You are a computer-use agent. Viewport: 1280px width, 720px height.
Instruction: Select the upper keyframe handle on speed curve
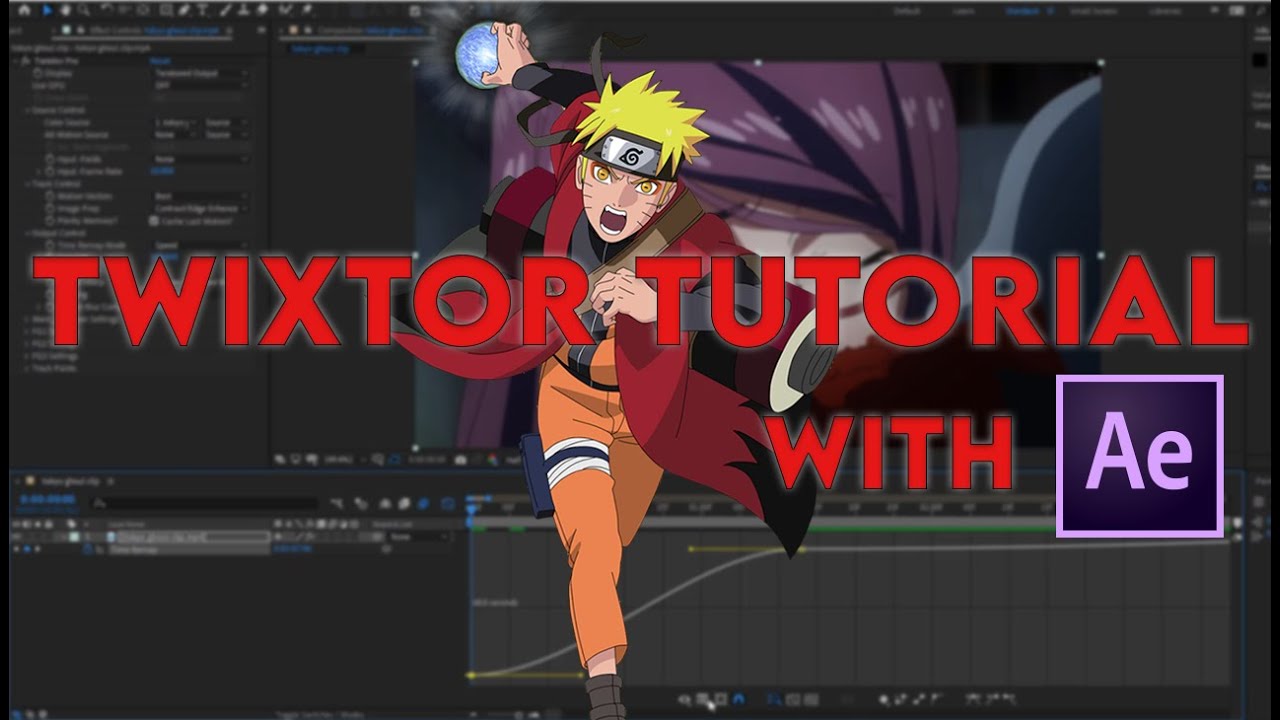(690, 549)
